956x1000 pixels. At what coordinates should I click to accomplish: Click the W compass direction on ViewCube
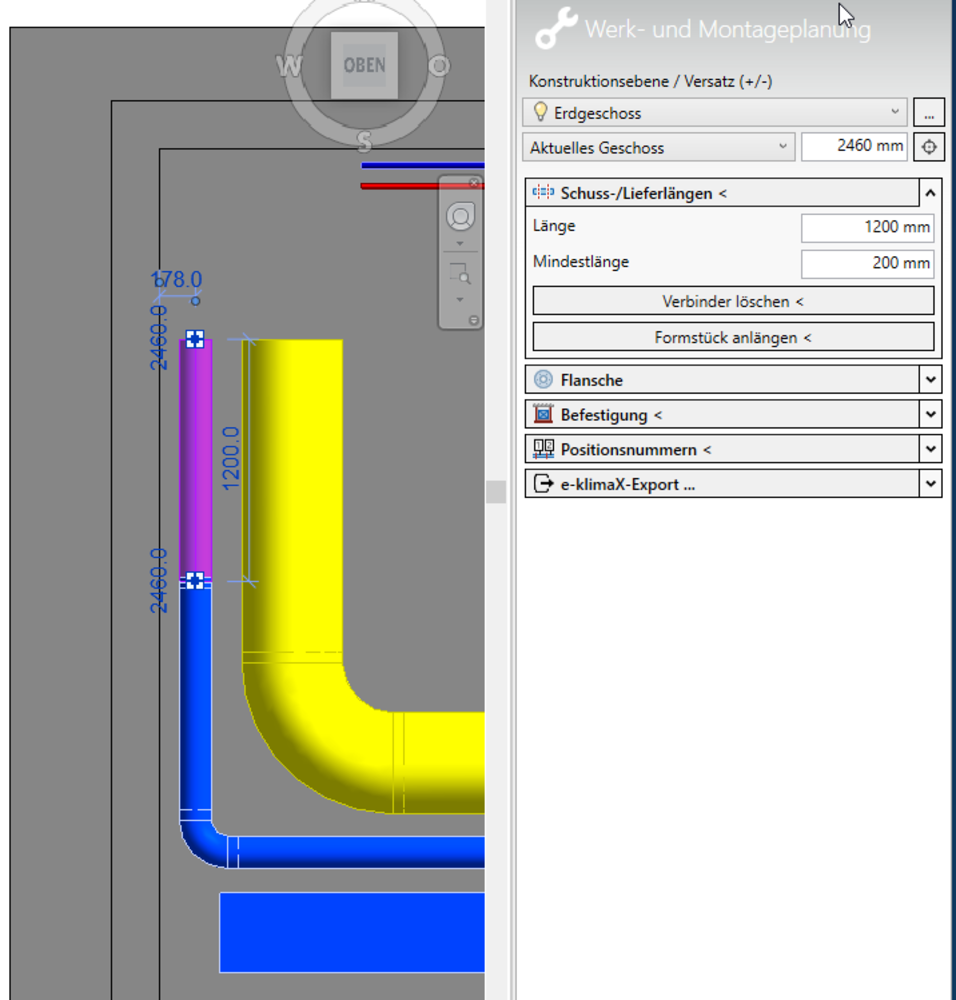(x=289, y=67)
